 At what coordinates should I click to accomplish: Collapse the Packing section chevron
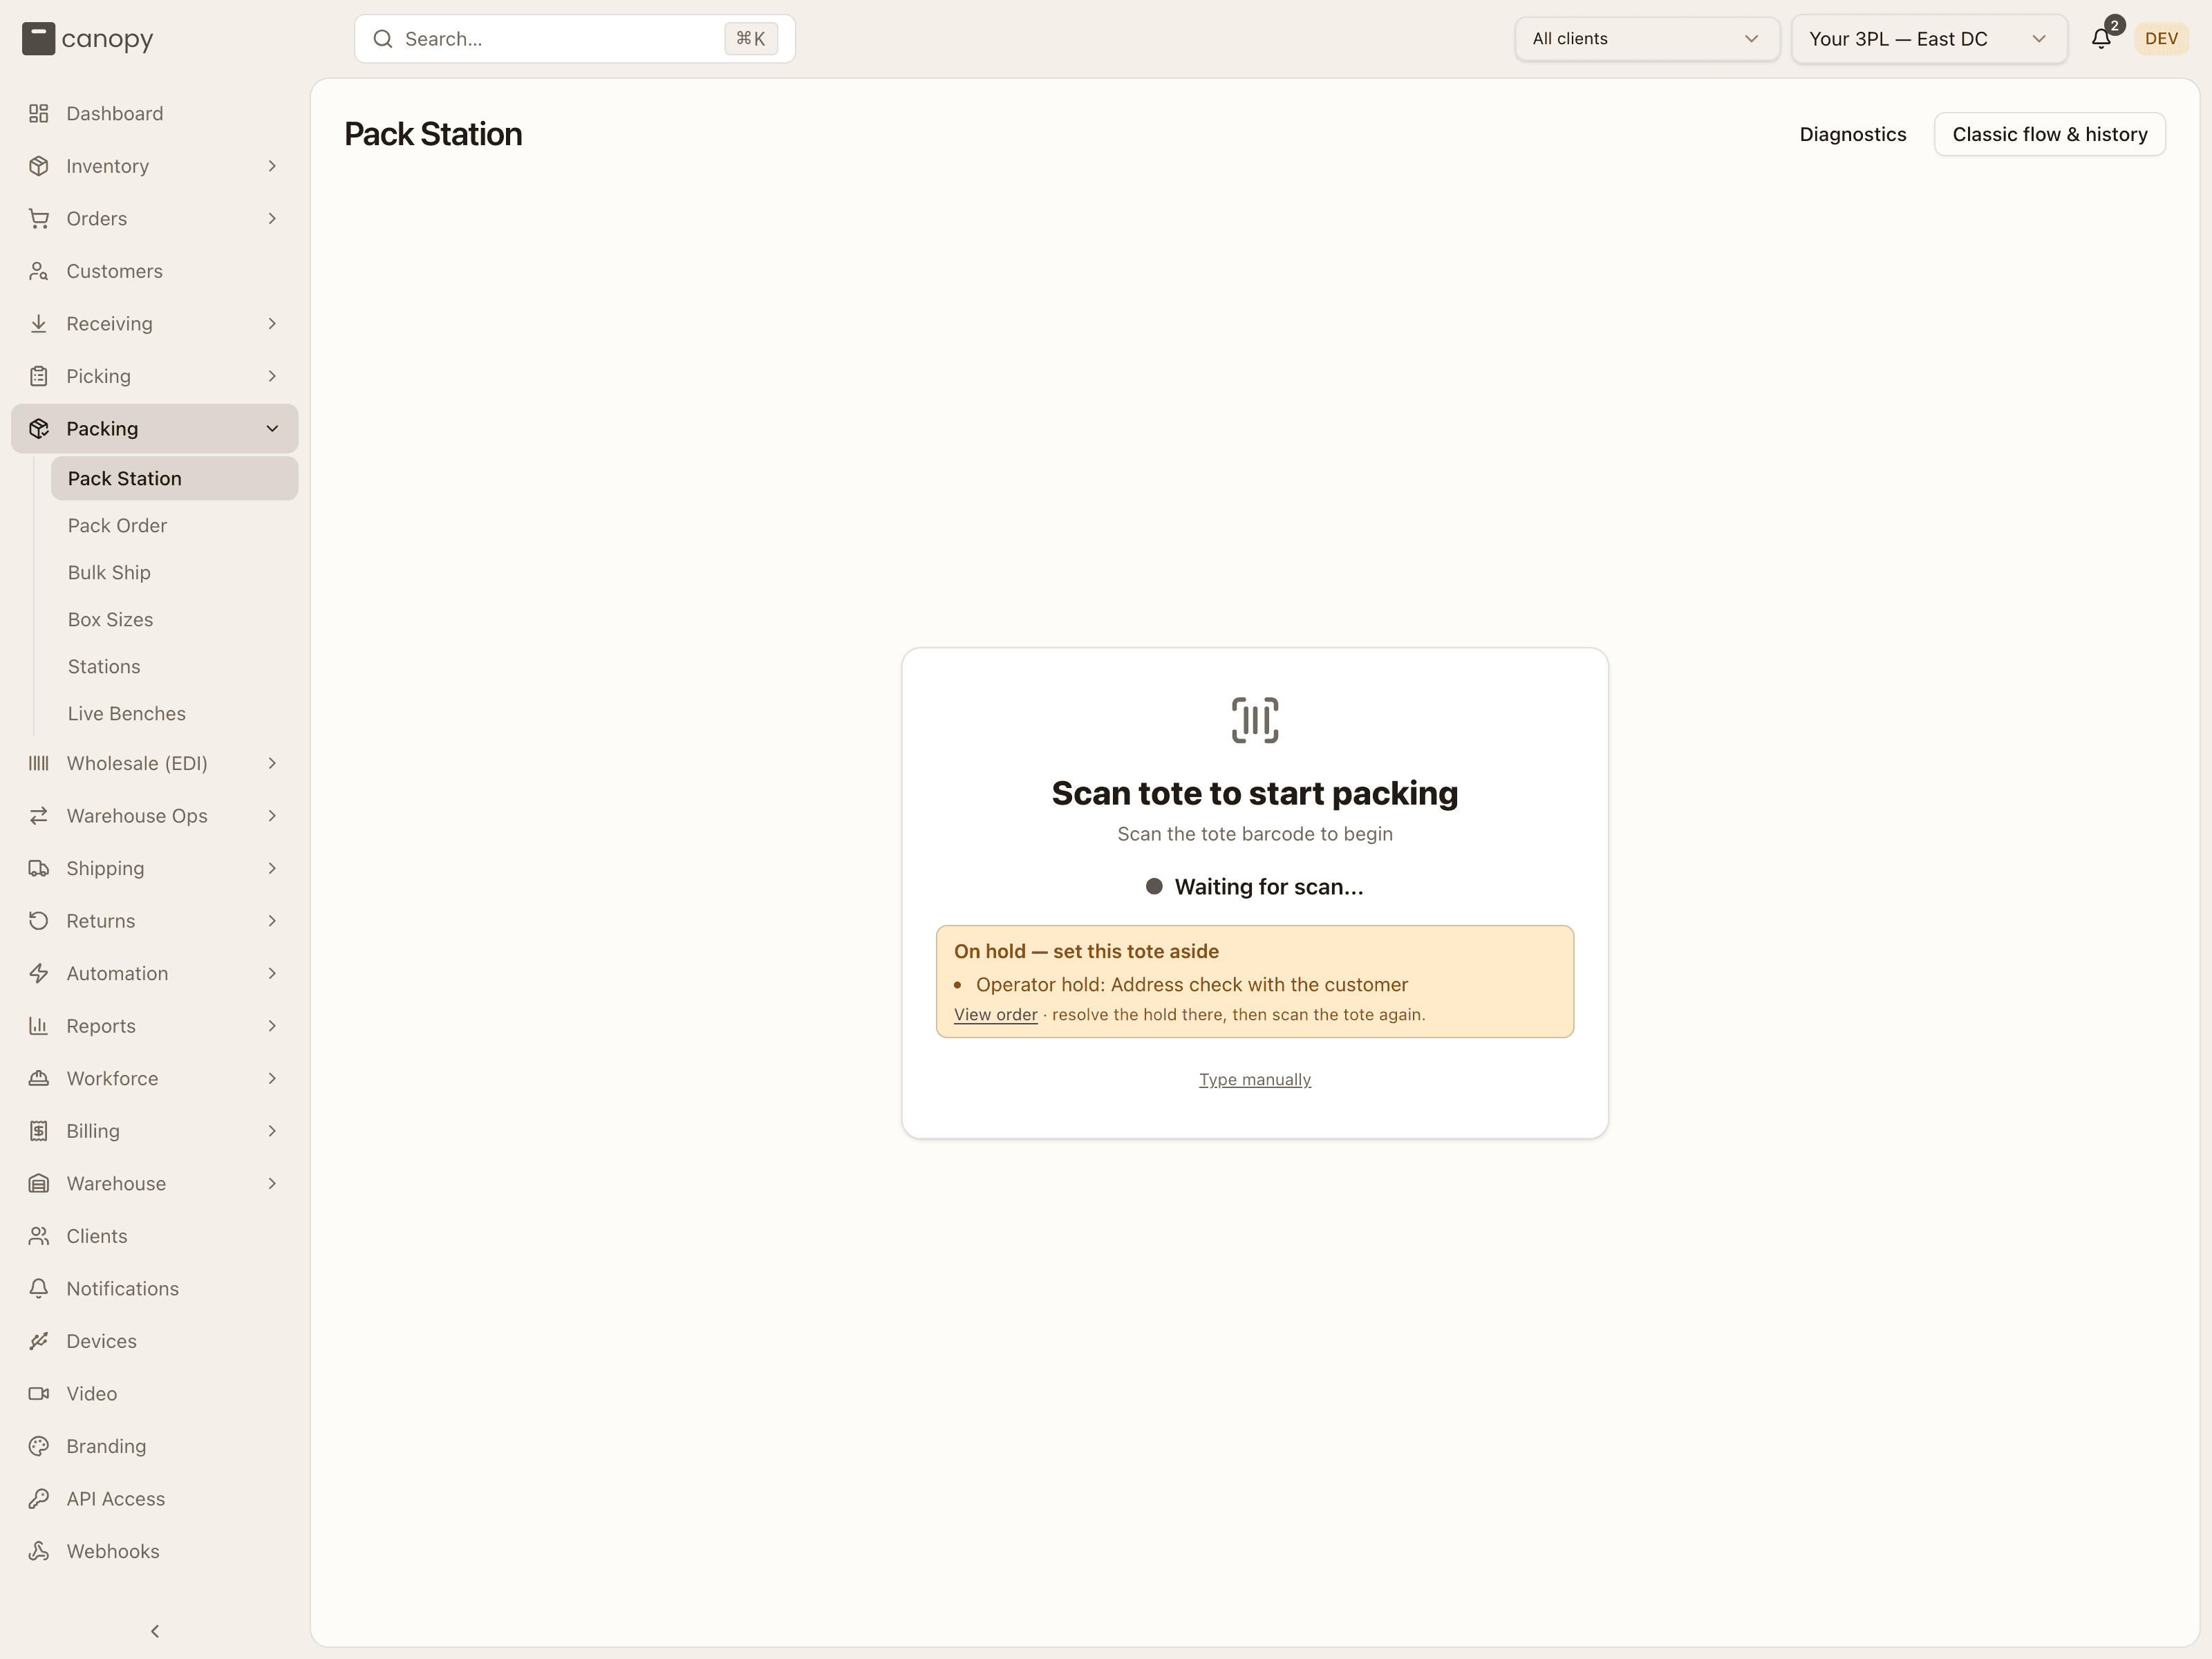coord(272,428)
